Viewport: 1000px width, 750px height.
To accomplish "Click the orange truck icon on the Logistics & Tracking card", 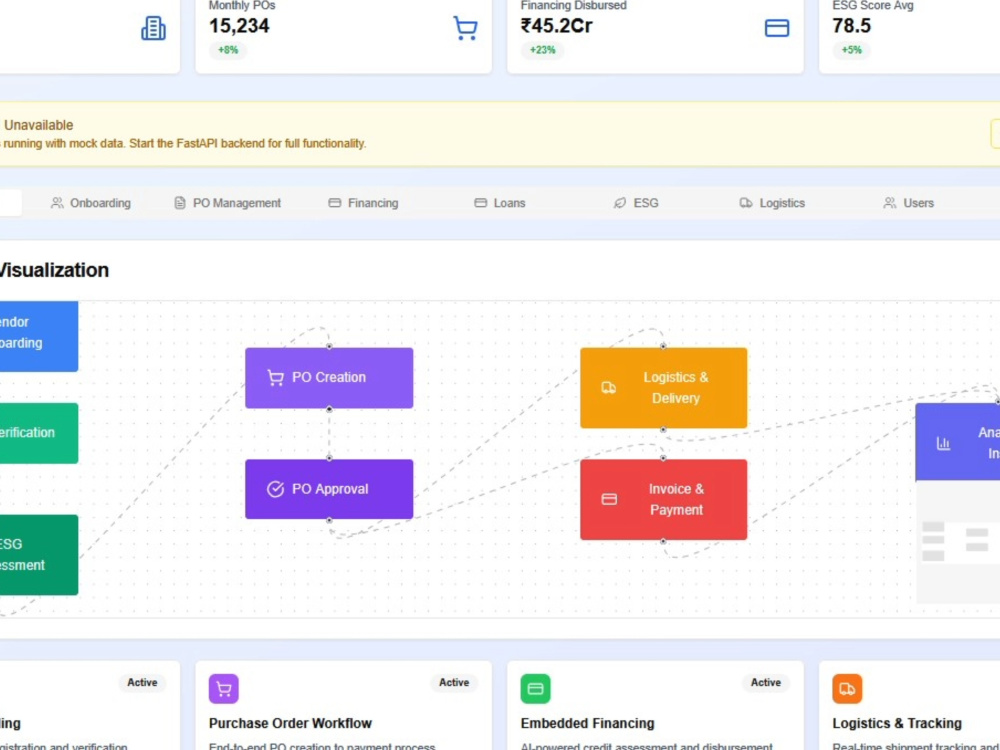I will (x=848, y=689).
